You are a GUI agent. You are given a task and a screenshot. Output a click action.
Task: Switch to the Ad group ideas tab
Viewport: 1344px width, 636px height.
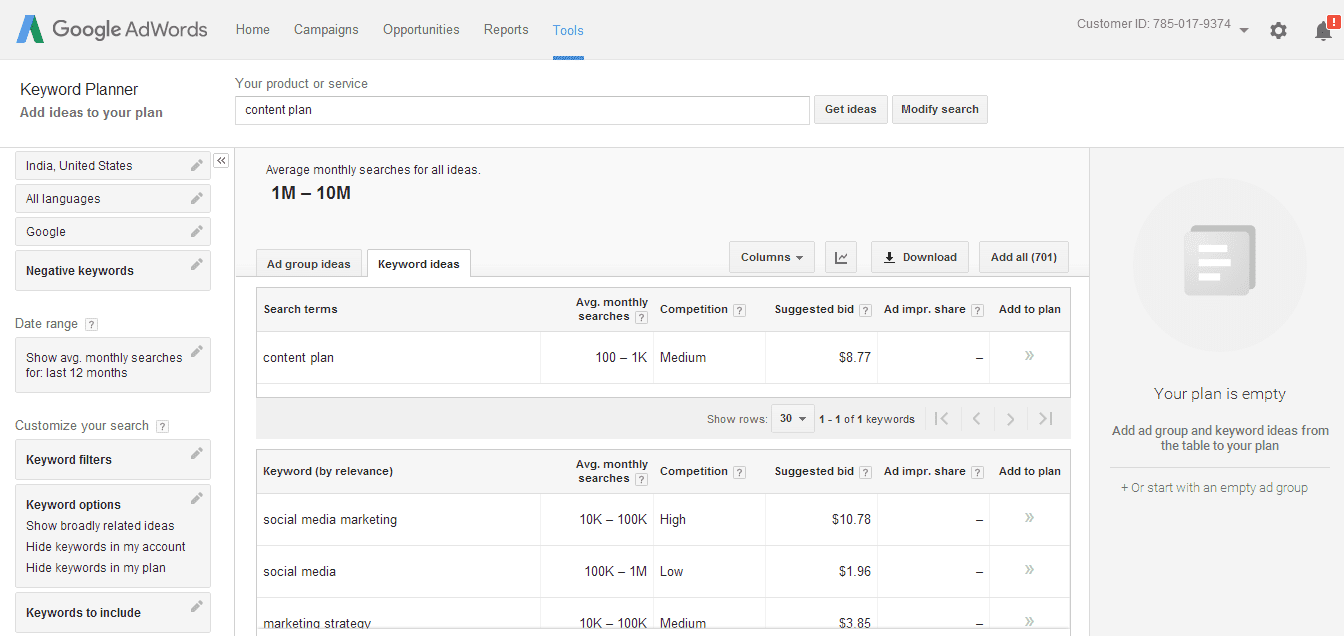(309, 264)
